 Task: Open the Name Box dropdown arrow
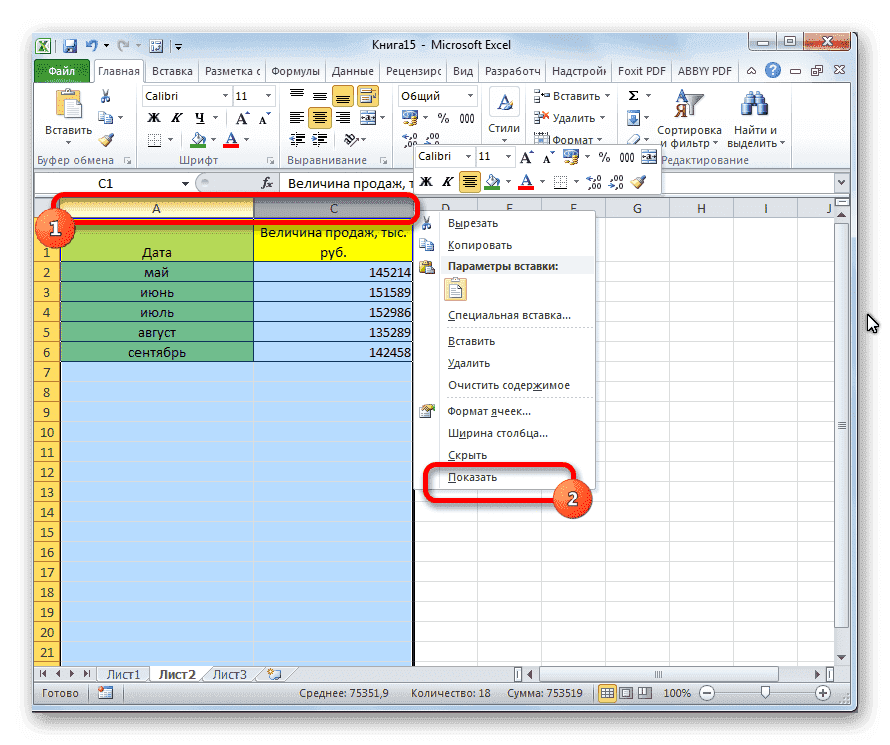185,184
